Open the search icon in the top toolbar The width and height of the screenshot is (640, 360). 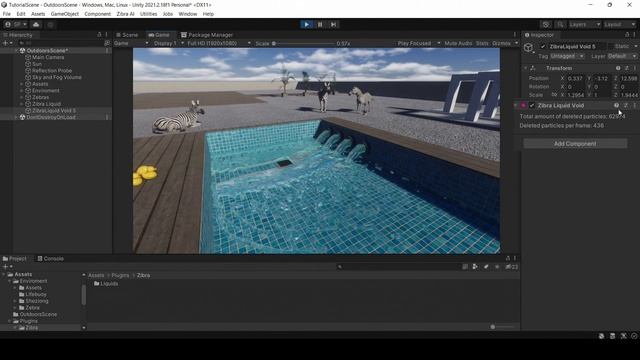point(560,24)
